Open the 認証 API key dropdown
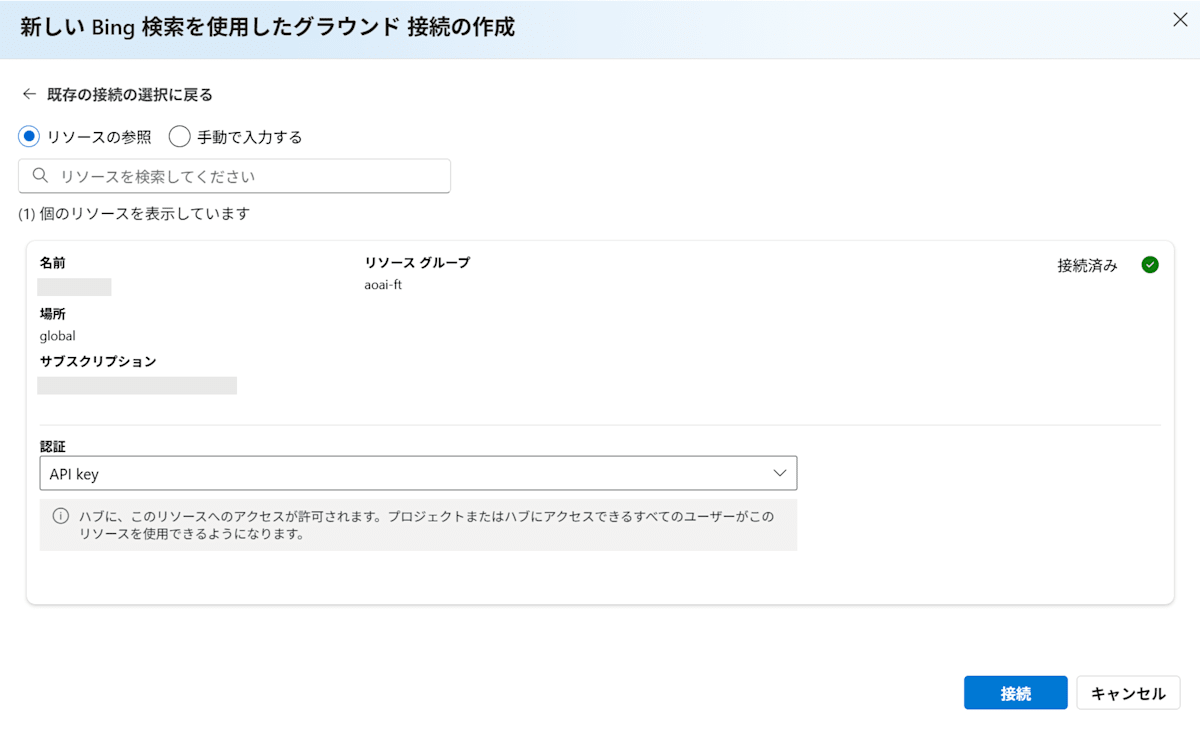This screenshot has height=729, width=1200. point(418,474)
